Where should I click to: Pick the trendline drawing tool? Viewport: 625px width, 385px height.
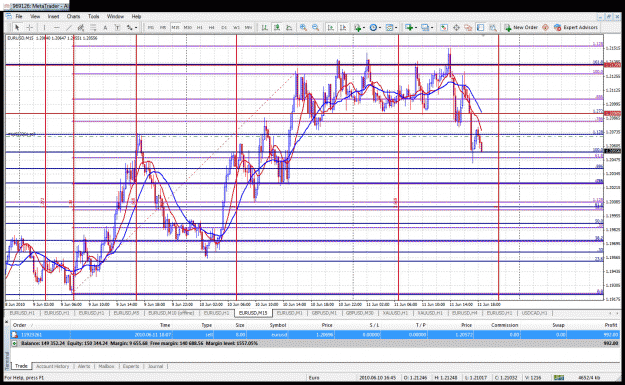point(69,28)
